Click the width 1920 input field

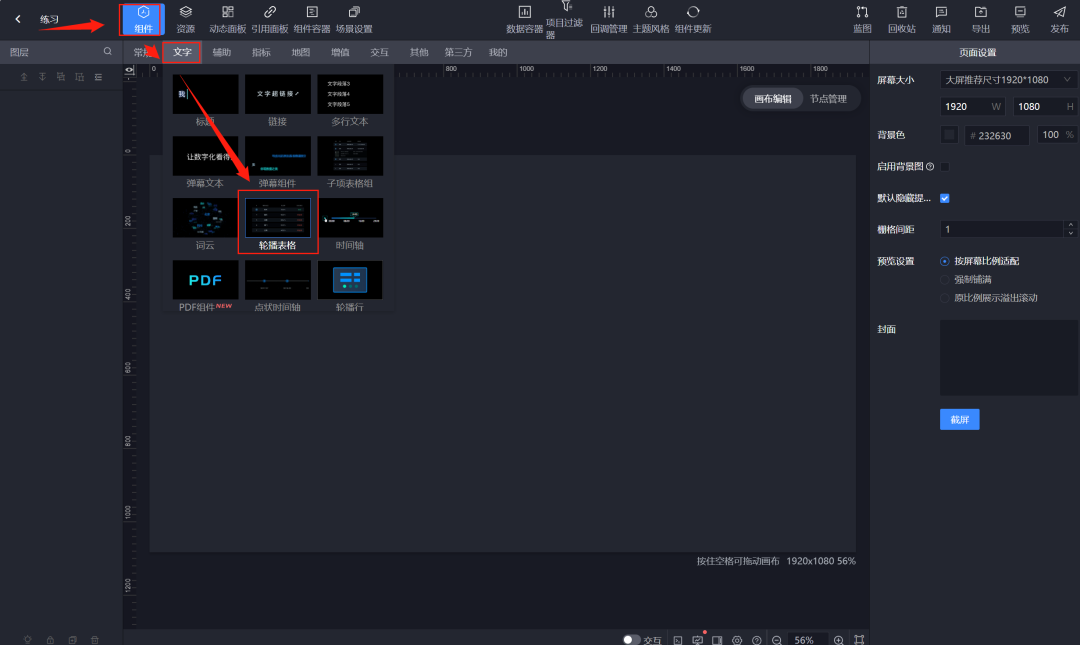pyautogui.click(x=973, y=106)
